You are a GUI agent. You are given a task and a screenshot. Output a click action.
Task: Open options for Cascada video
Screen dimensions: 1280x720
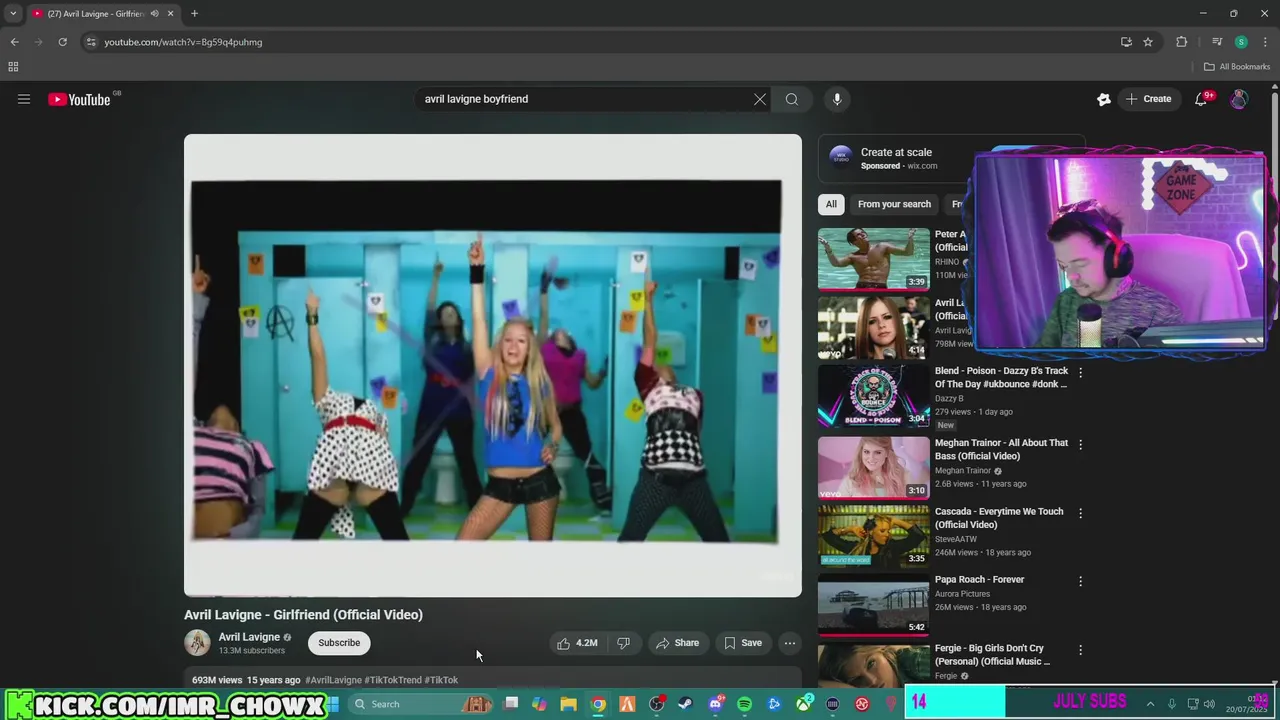1080,513
